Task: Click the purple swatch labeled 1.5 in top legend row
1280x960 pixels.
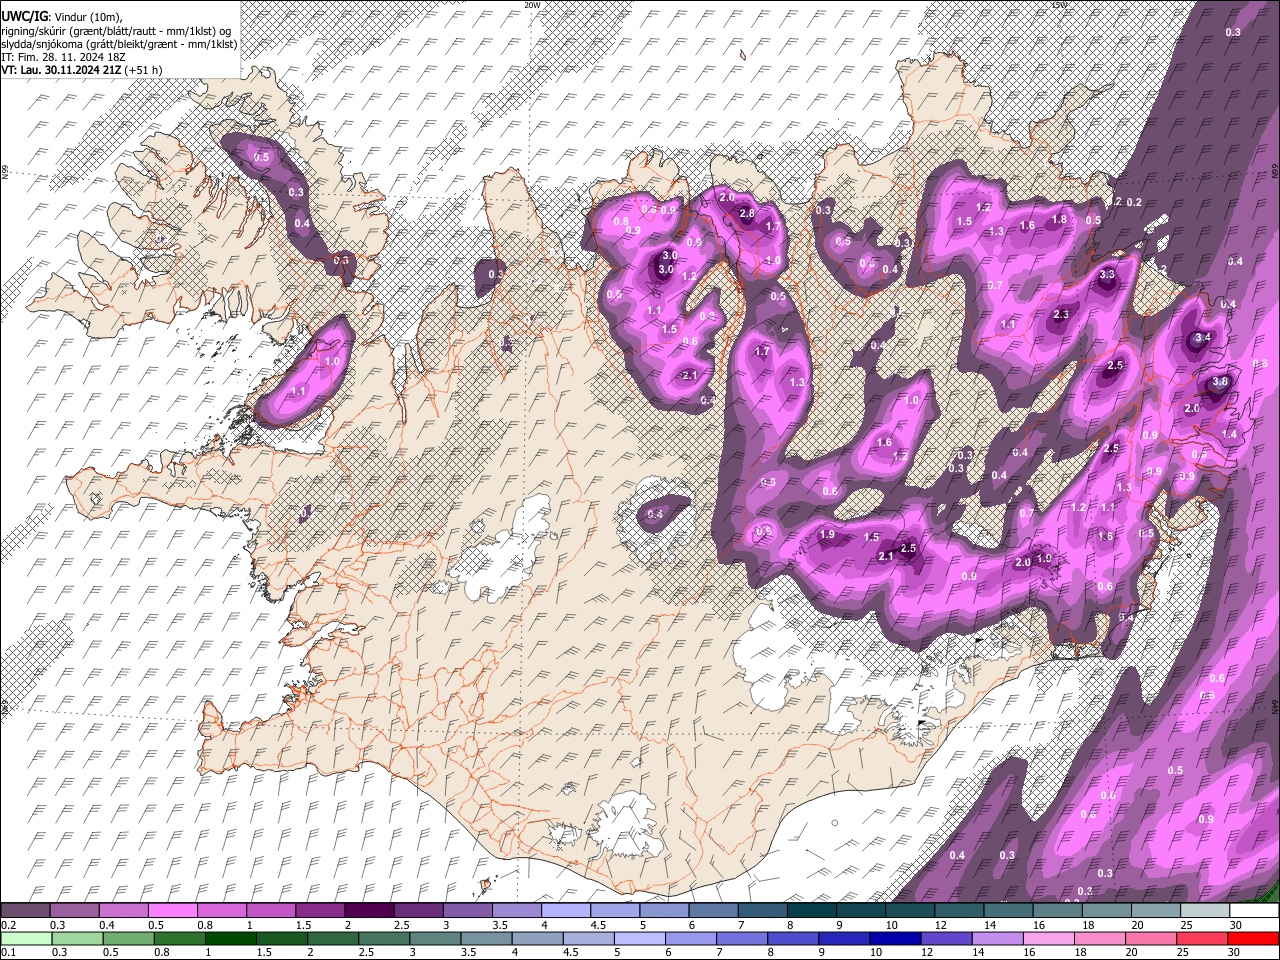Action: coord(320,911)
